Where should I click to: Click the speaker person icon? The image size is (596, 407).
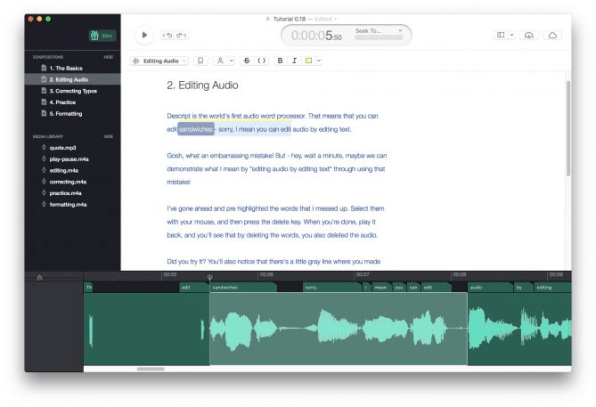[x=220, y=61]
